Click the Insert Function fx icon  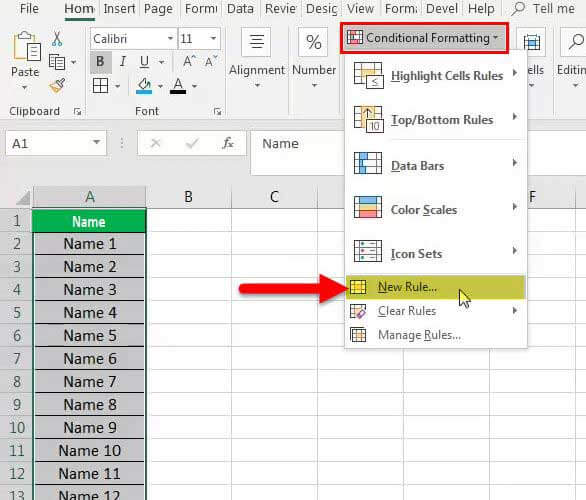pyautogui.click(x=228, y=143)
